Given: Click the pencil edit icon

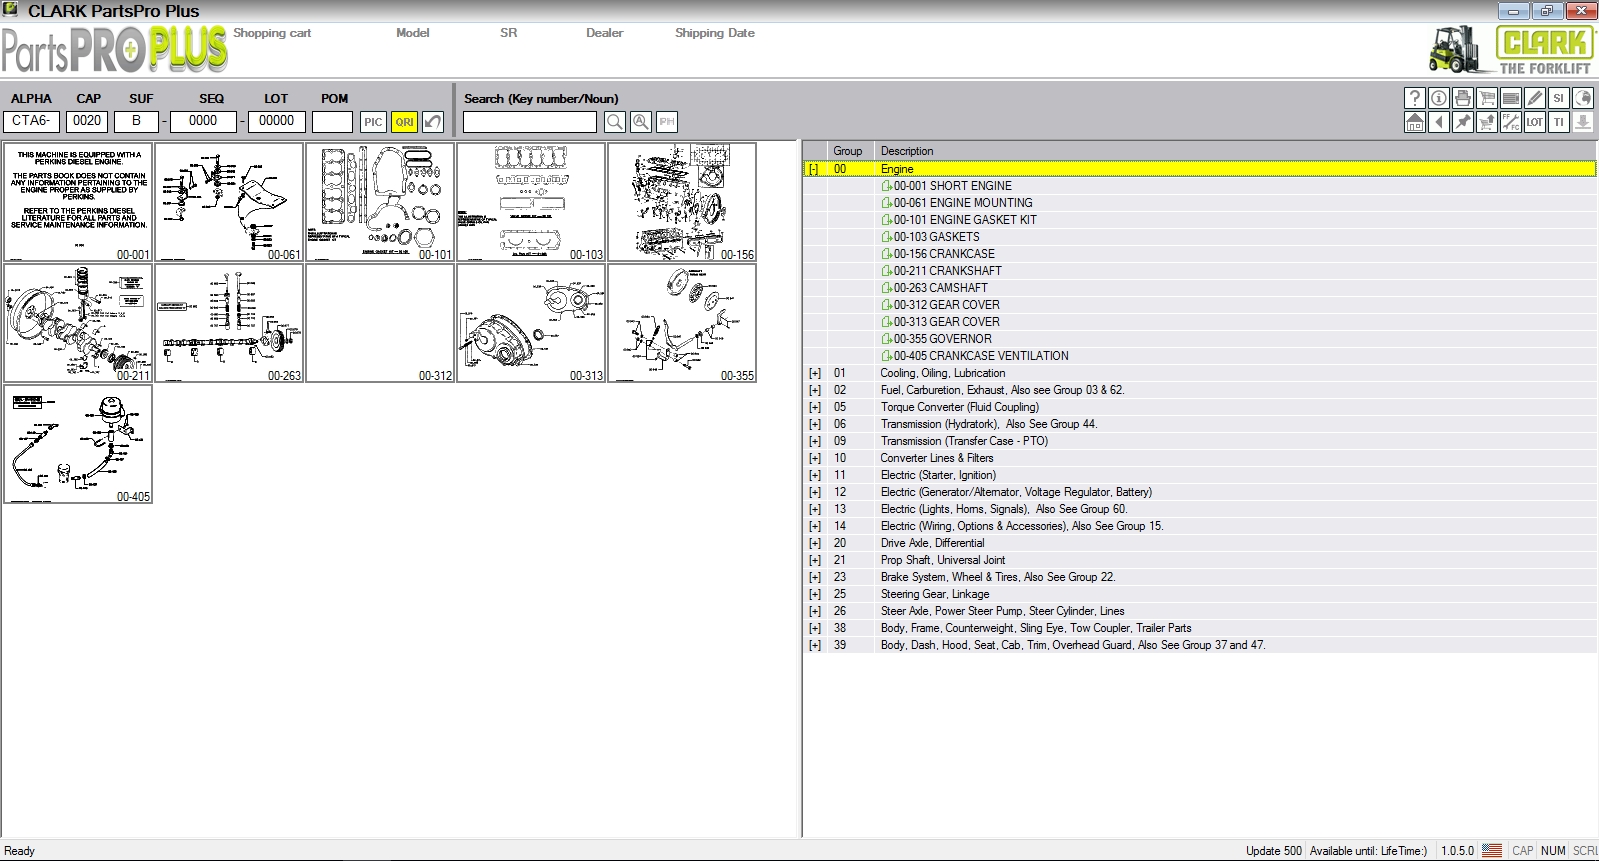Looking at the screenshot, I should tap(1534, 98).
